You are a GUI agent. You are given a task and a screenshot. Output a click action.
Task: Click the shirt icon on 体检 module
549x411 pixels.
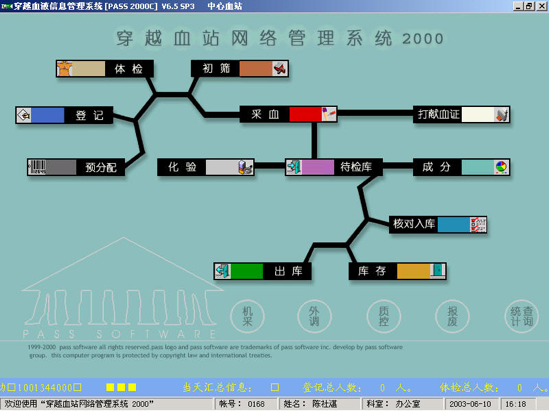coord(64,69)
